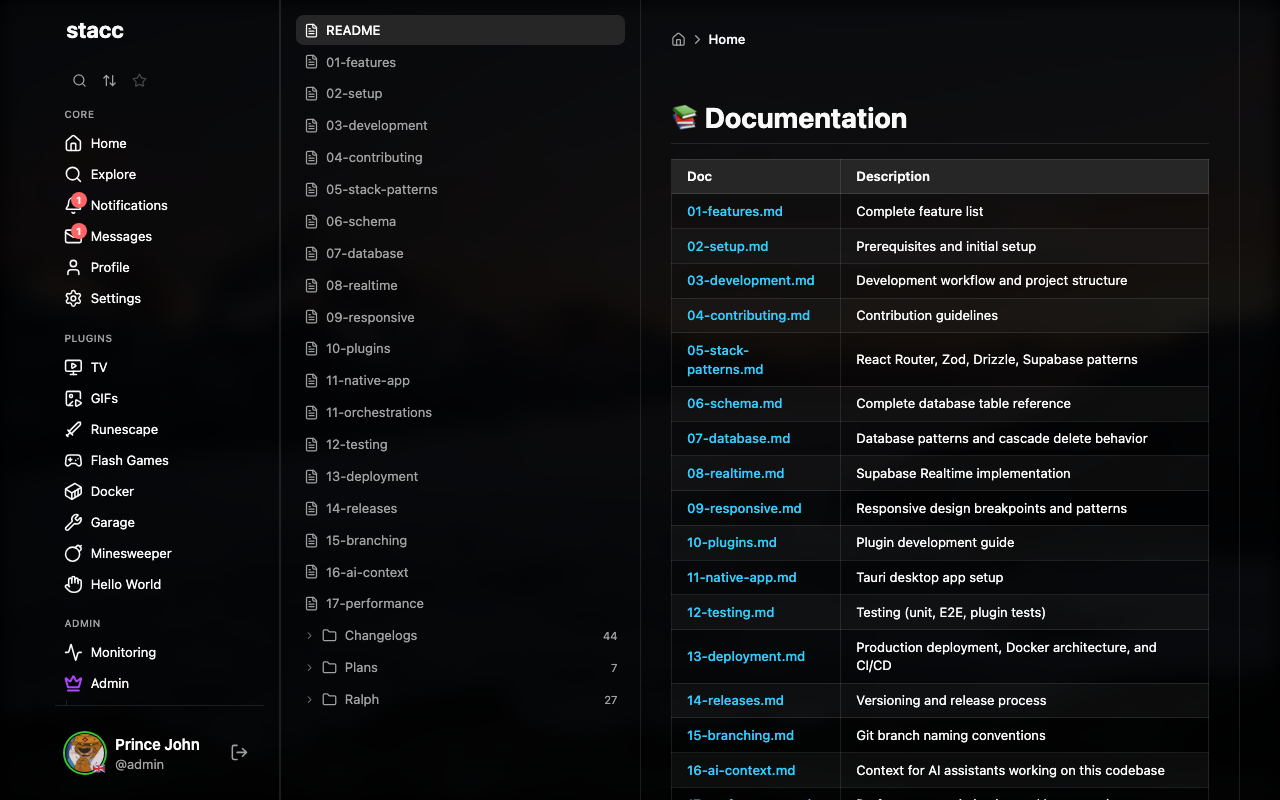Open the 02-setup.md link in table

(x=727, y=246)
